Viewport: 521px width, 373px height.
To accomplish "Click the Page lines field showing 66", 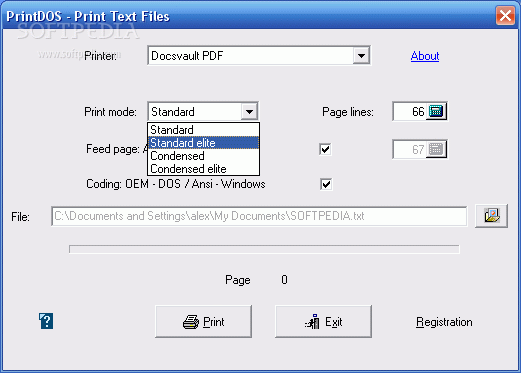I will tap(410, 111).
